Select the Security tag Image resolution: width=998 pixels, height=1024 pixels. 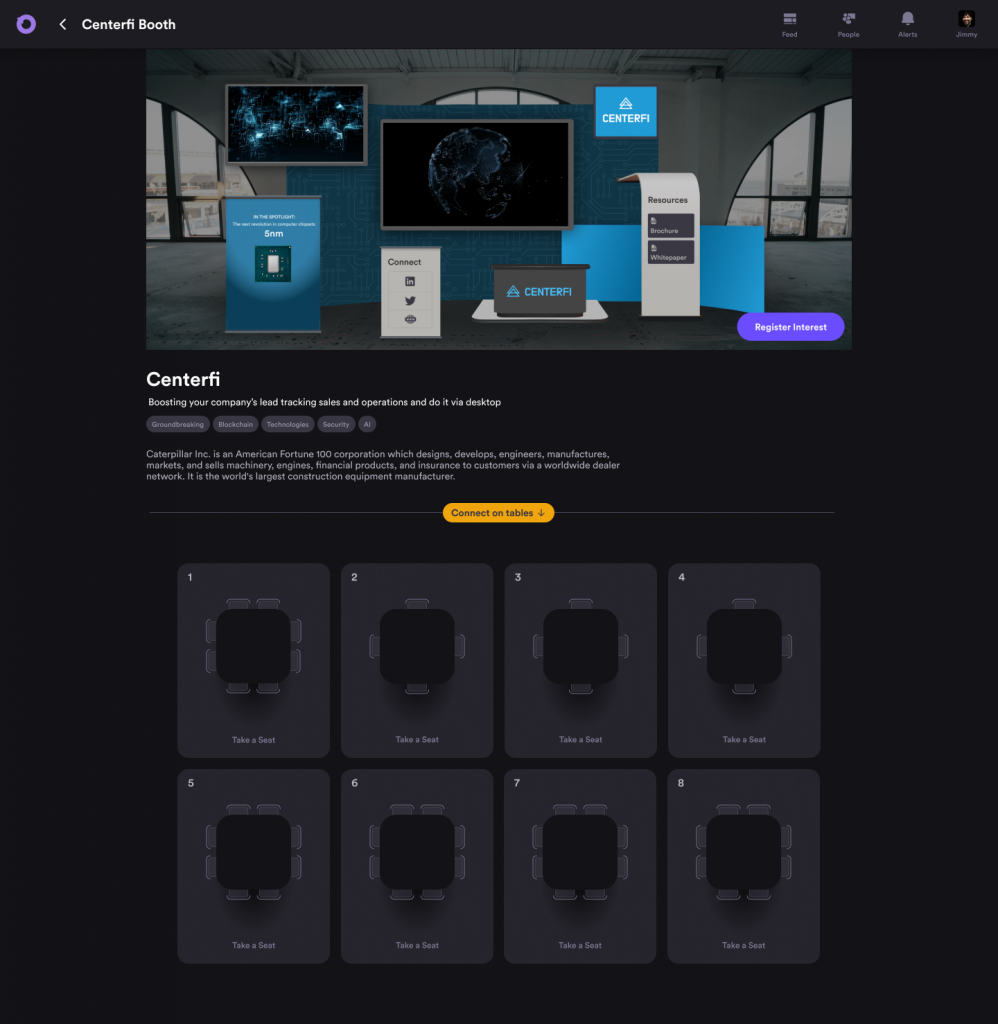[x=336, y=424]
